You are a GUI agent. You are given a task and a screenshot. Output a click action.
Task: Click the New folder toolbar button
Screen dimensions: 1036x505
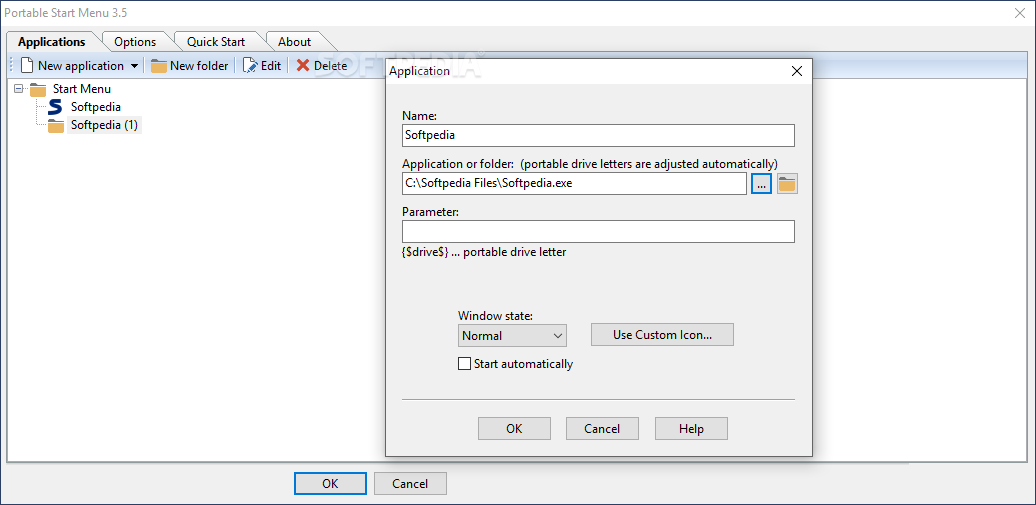(189, 65)
